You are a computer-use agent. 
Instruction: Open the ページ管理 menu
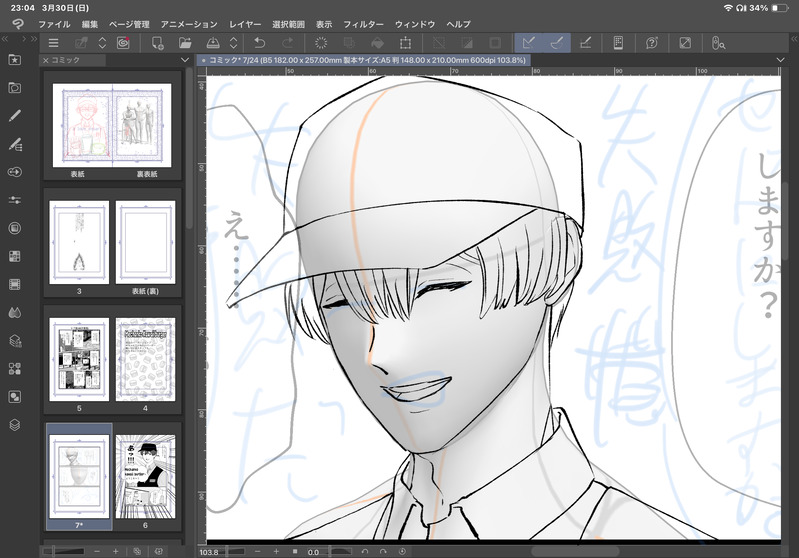click(x=129, y=24)
